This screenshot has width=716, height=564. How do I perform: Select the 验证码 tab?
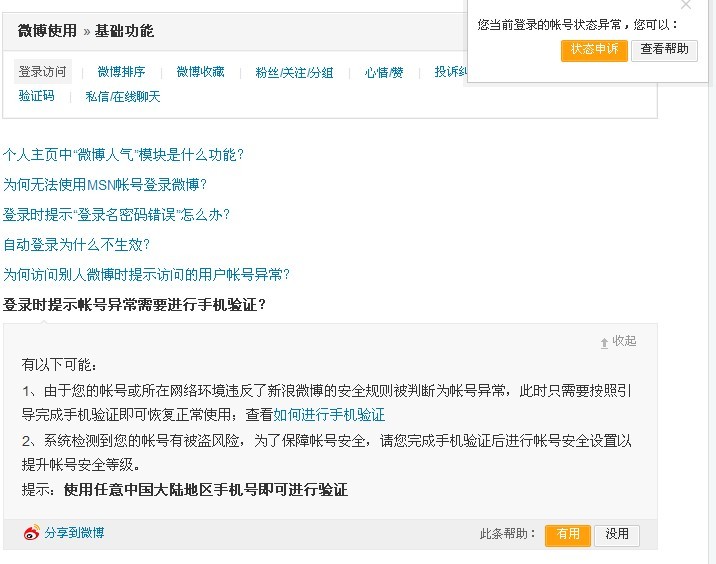point(36,96)
